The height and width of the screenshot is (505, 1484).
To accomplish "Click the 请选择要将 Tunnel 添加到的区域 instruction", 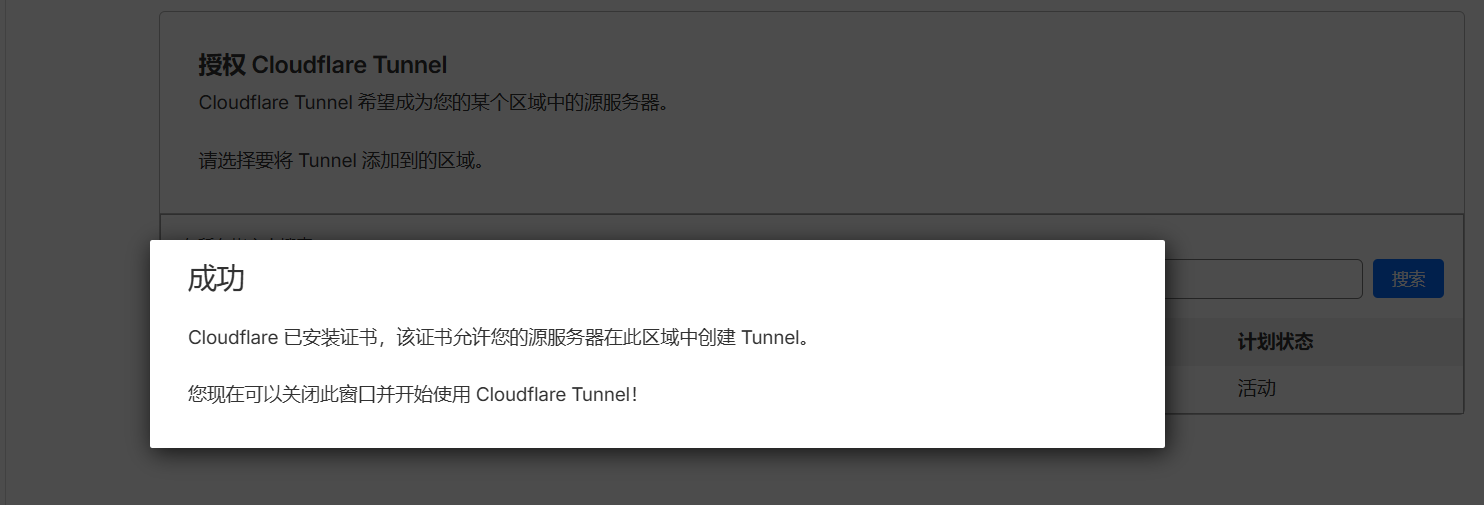I will coord(341,160).
